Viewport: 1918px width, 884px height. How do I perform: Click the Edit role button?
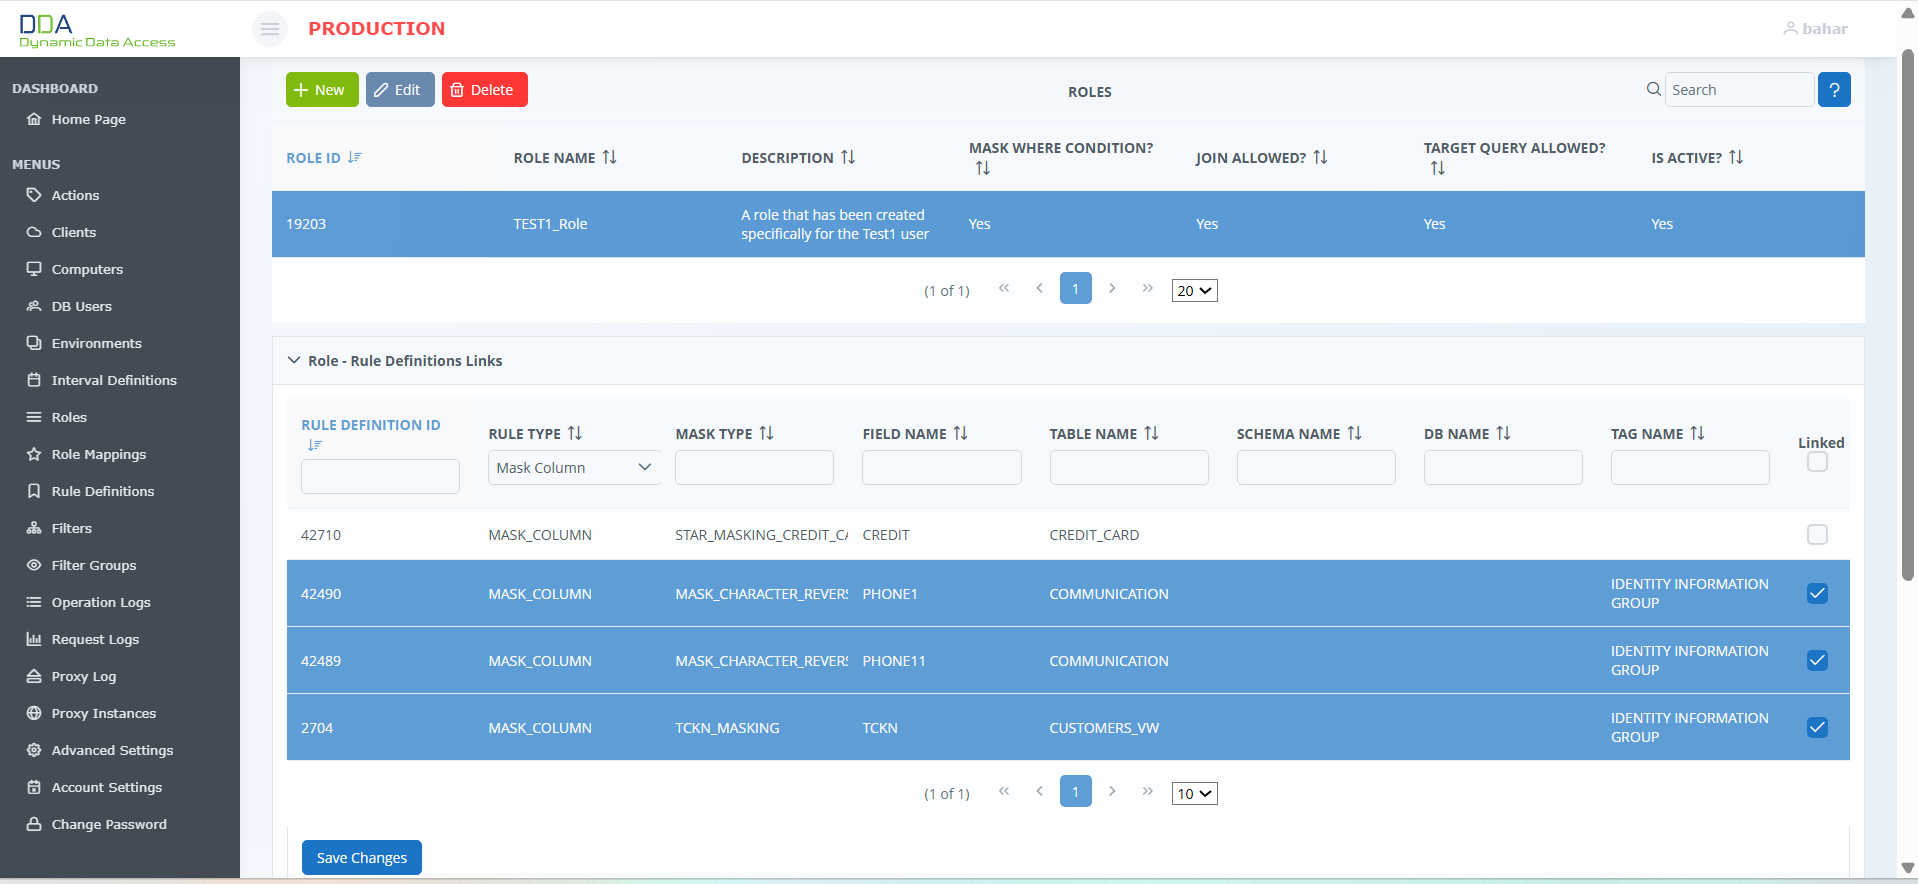[x=400, y=89]
